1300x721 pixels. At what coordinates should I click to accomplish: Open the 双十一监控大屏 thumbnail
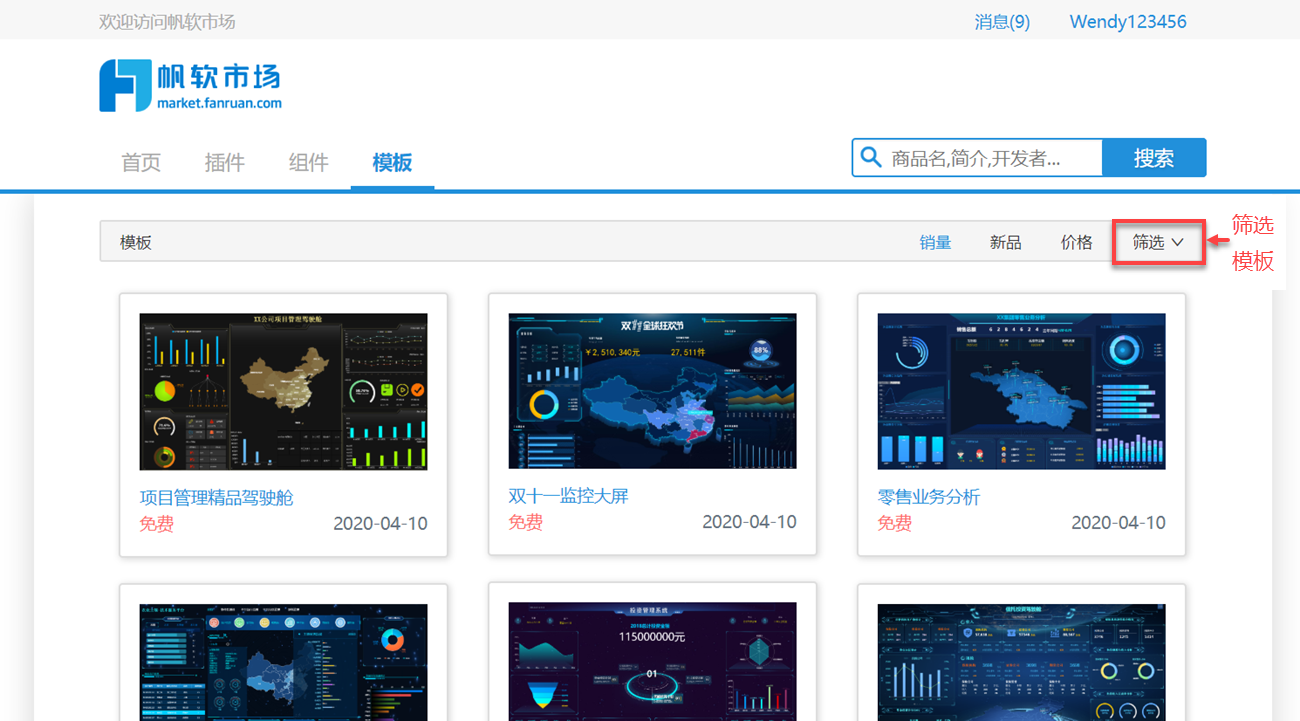click(x=652, y=391)
